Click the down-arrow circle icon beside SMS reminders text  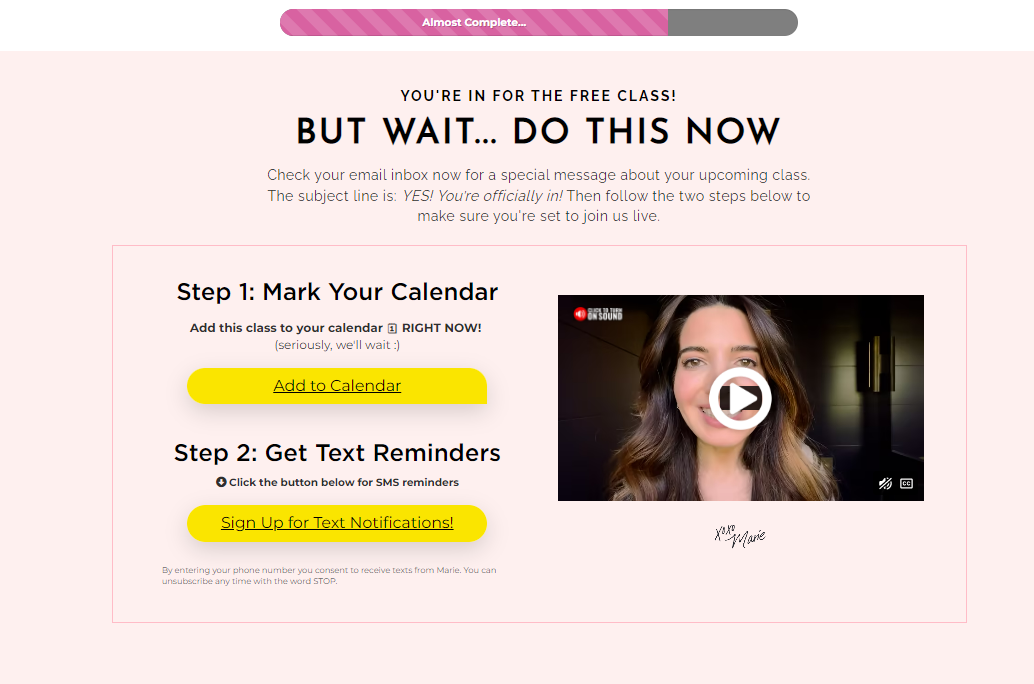(221, 482)
